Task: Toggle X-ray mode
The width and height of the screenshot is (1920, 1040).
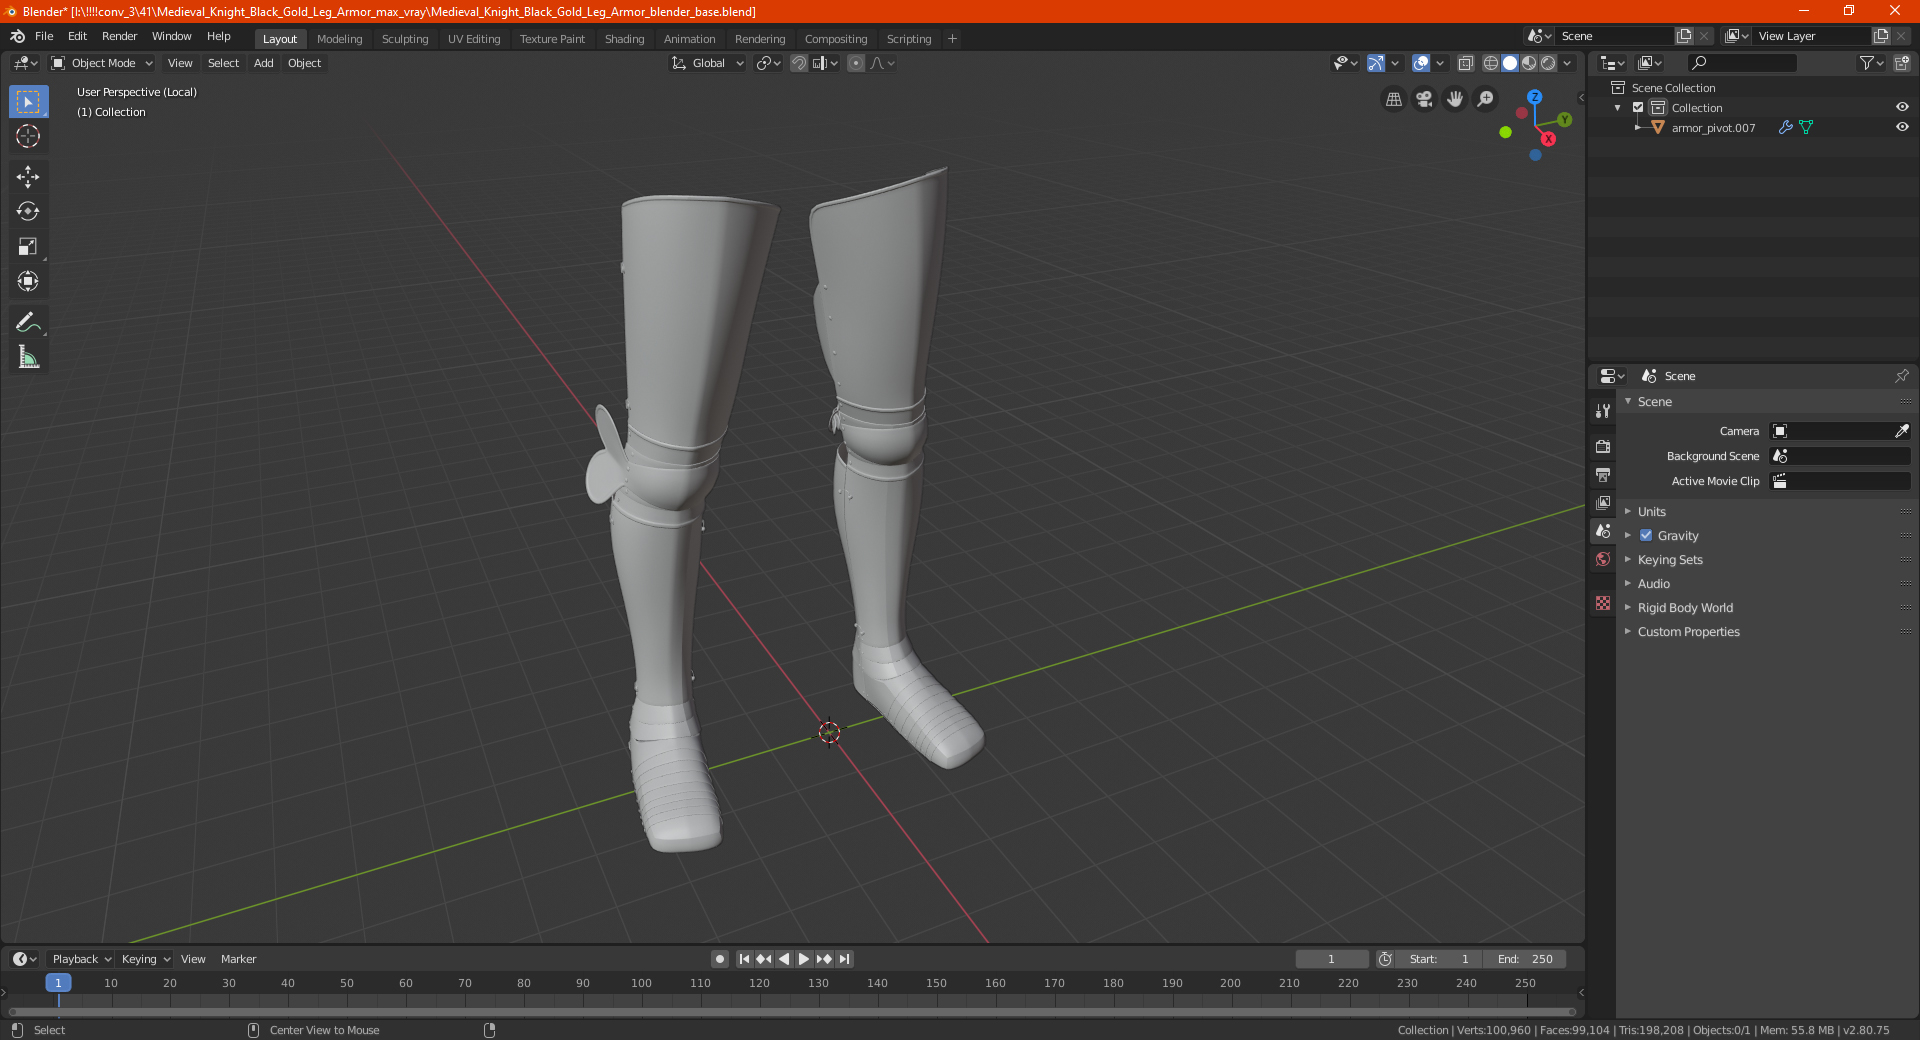Action: pos(1466,63)
